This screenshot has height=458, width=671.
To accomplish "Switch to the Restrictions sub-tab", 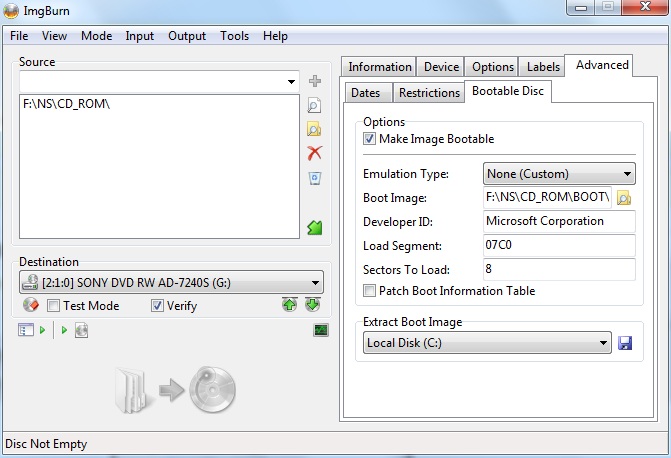I will coord(429,92).
